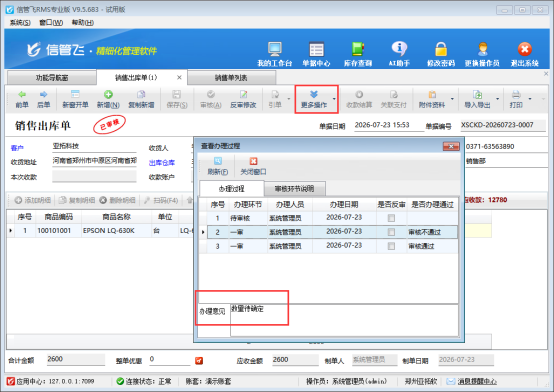
Task: Go to previous document 前单
Action: coord(22,99)
